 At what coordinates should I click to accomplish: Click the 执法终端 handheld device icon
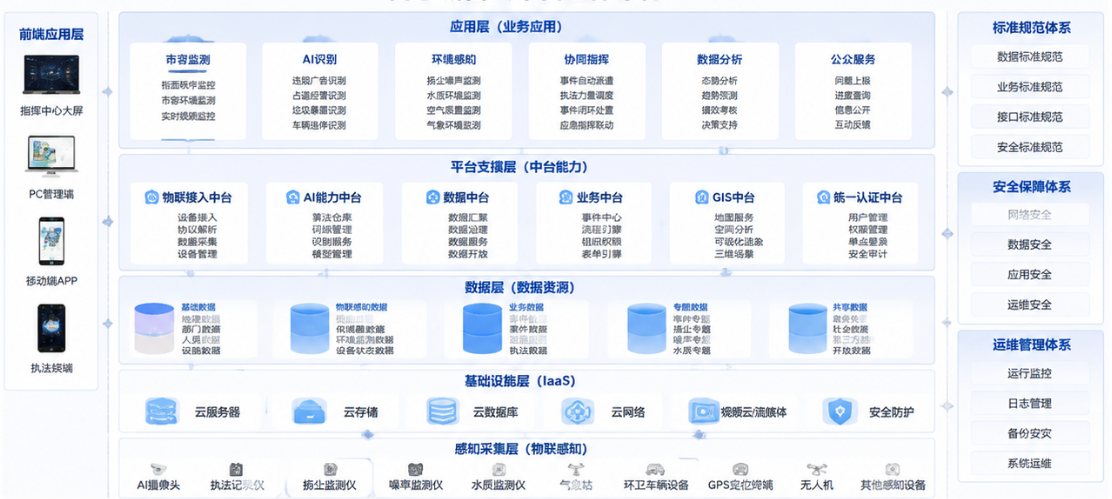[x=51, y=328]
